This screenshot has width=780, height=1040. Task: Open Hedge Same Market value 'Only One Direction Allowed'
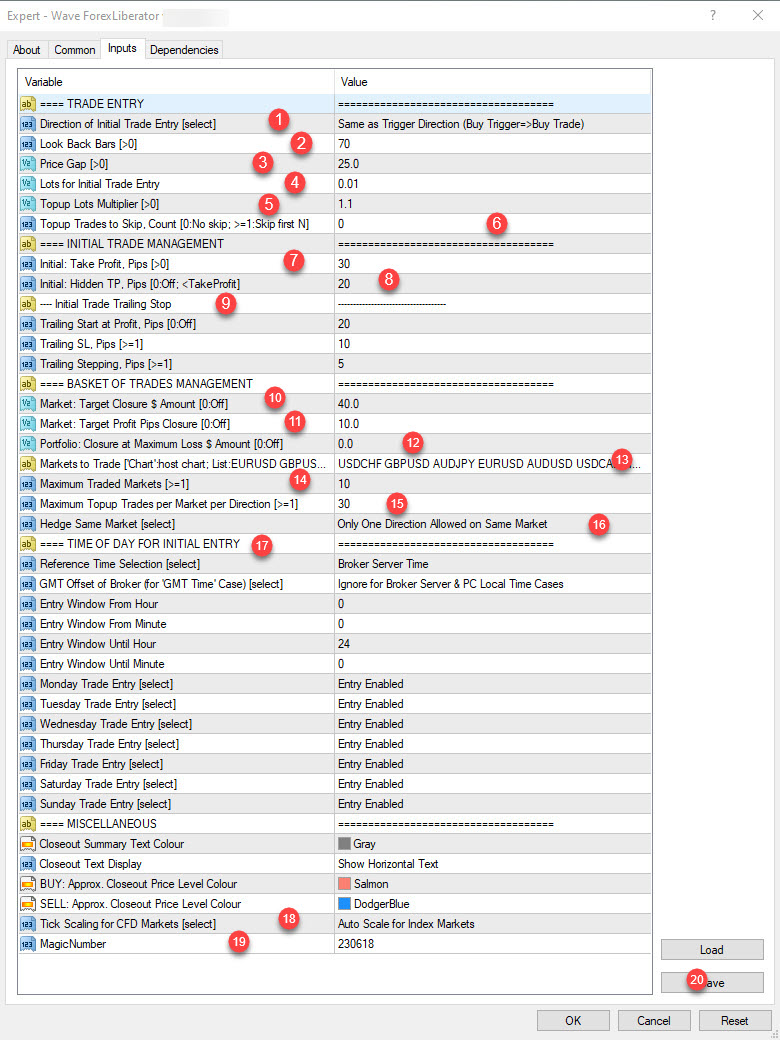pyautogui.click(x=492, y=524)
